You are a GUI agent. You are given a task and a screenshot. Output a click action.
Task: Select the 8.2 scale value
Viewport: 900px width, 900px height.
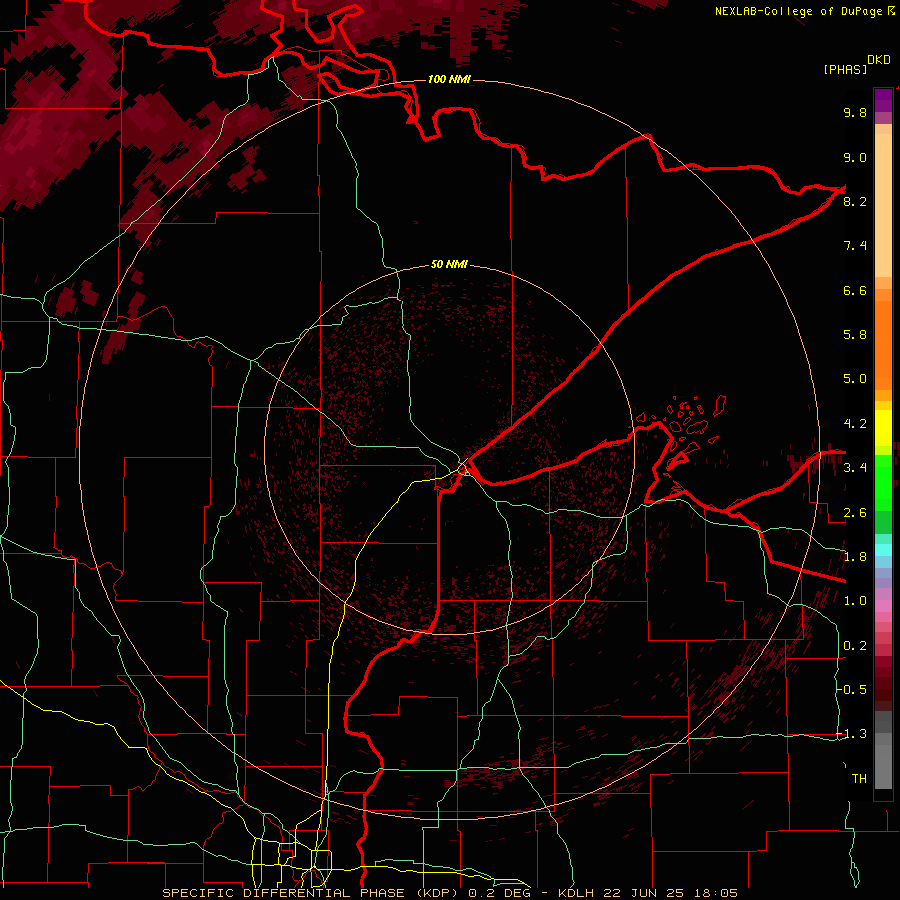(x=855, y=201)
